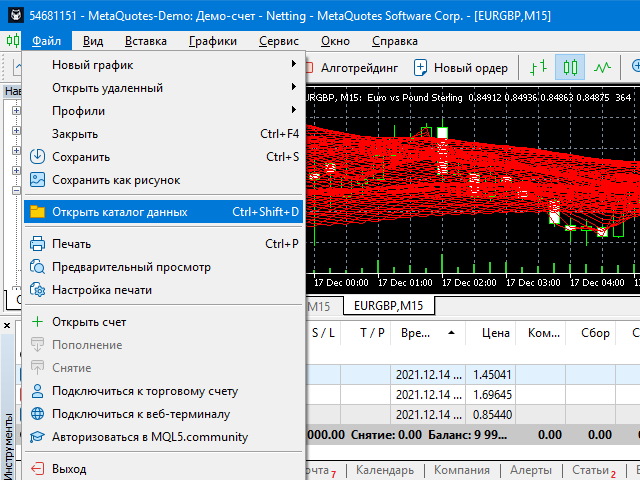Click the Предварительный просмотр preview icon
Screen dimensions: 640x480
click(x=37, y=267)
